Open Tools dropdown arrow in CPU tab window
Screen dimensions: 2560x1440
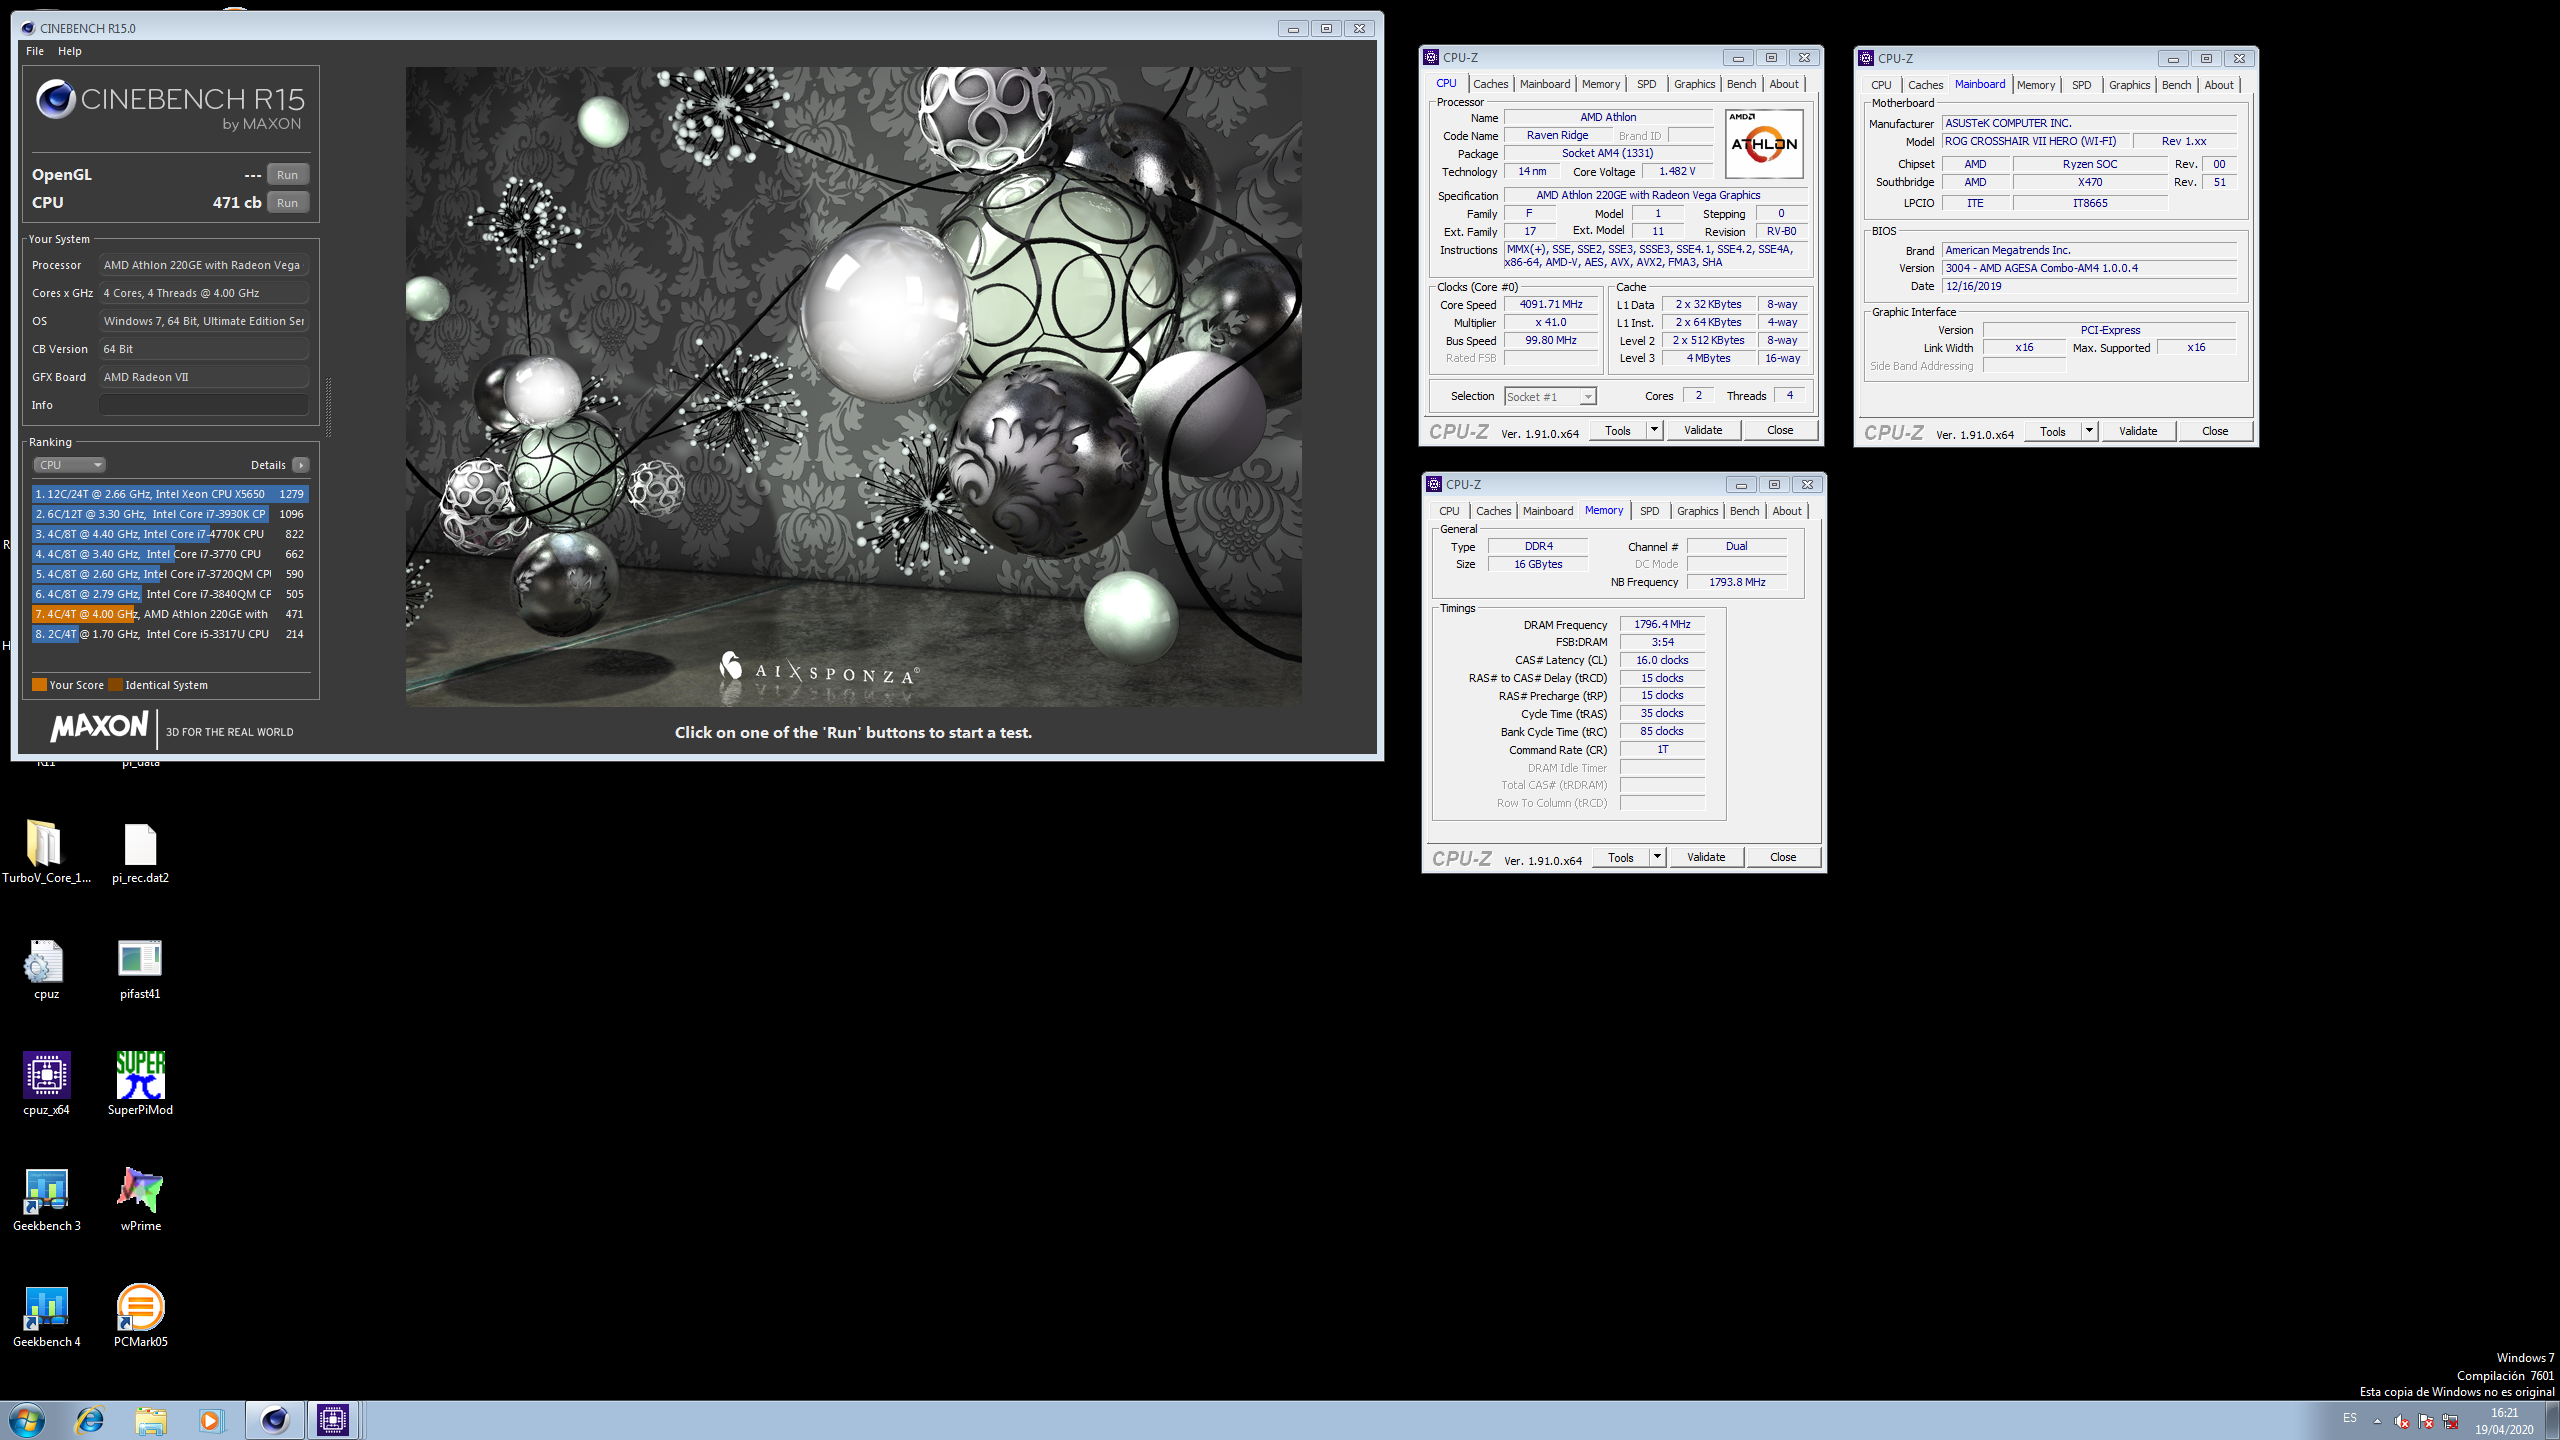pyautogui.click(x=1654, y=430)
